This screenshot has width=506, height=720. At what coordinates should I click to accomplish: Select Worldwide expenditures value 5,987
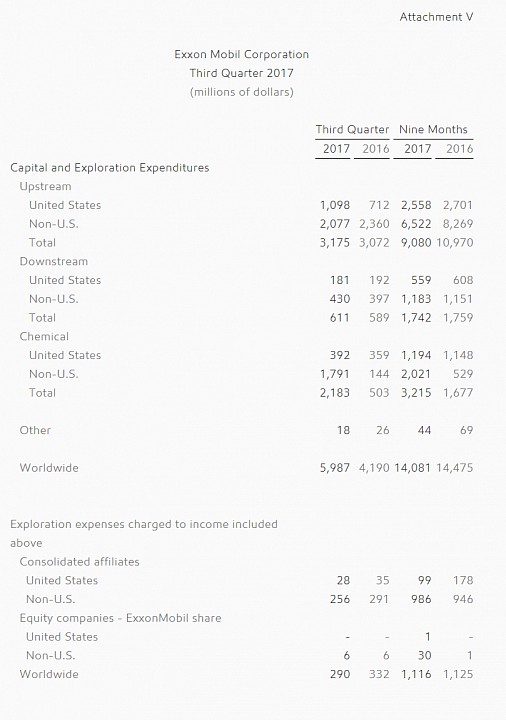pyautogui.click(x=335, y=468)
